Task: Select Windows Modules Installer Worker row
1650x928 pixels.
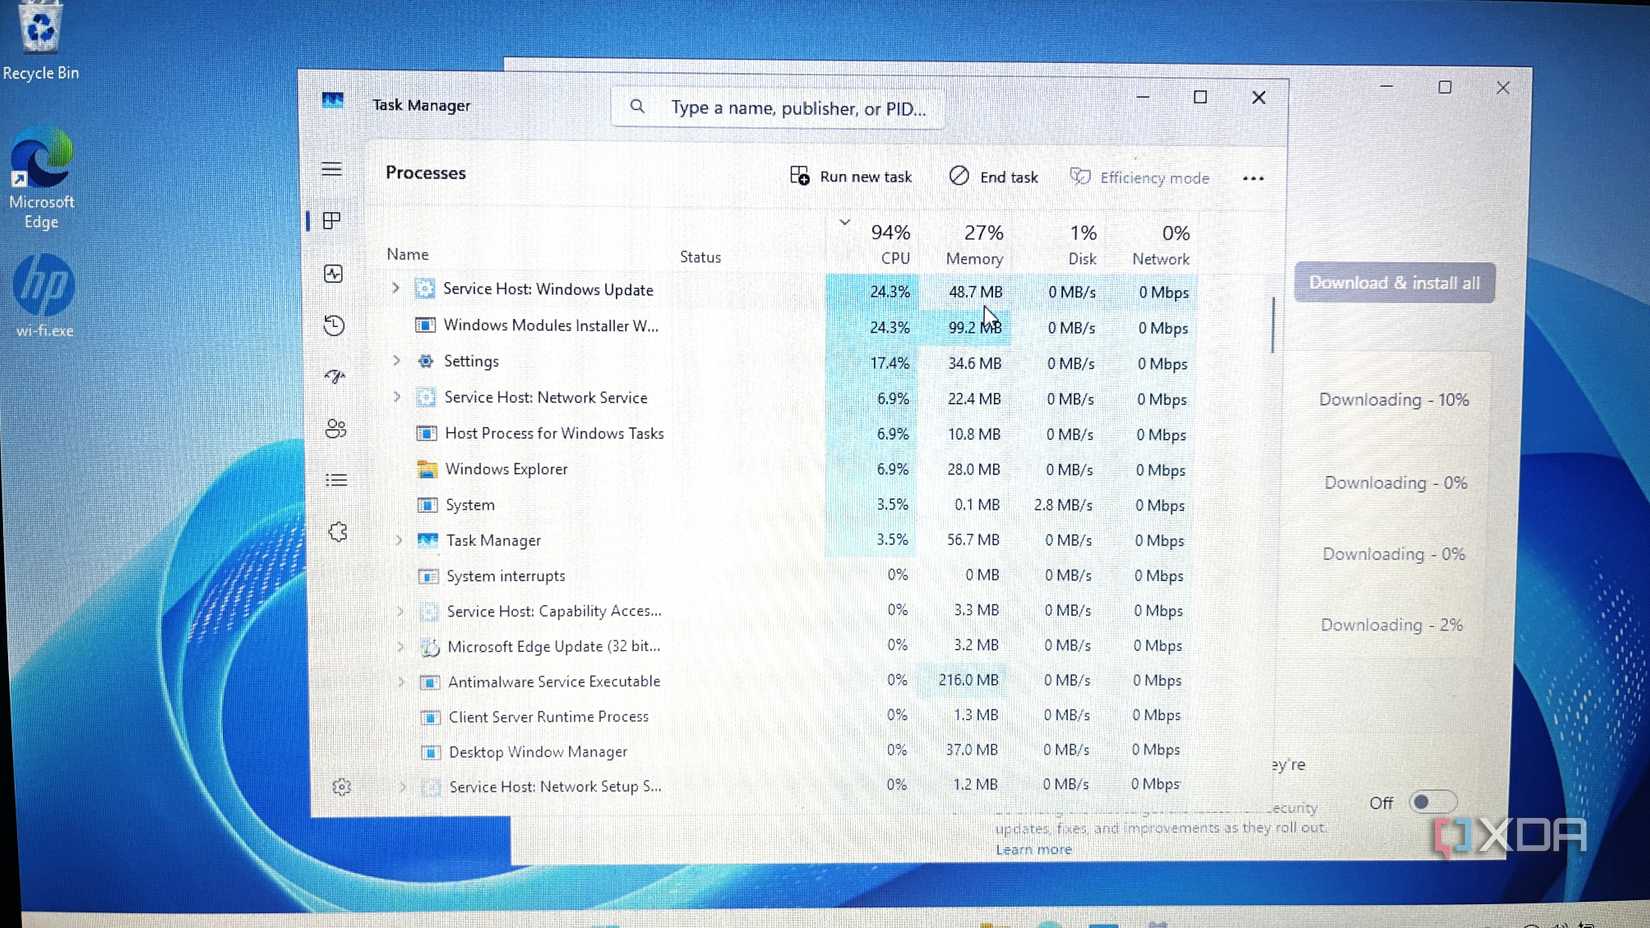Action: [790, 326]
